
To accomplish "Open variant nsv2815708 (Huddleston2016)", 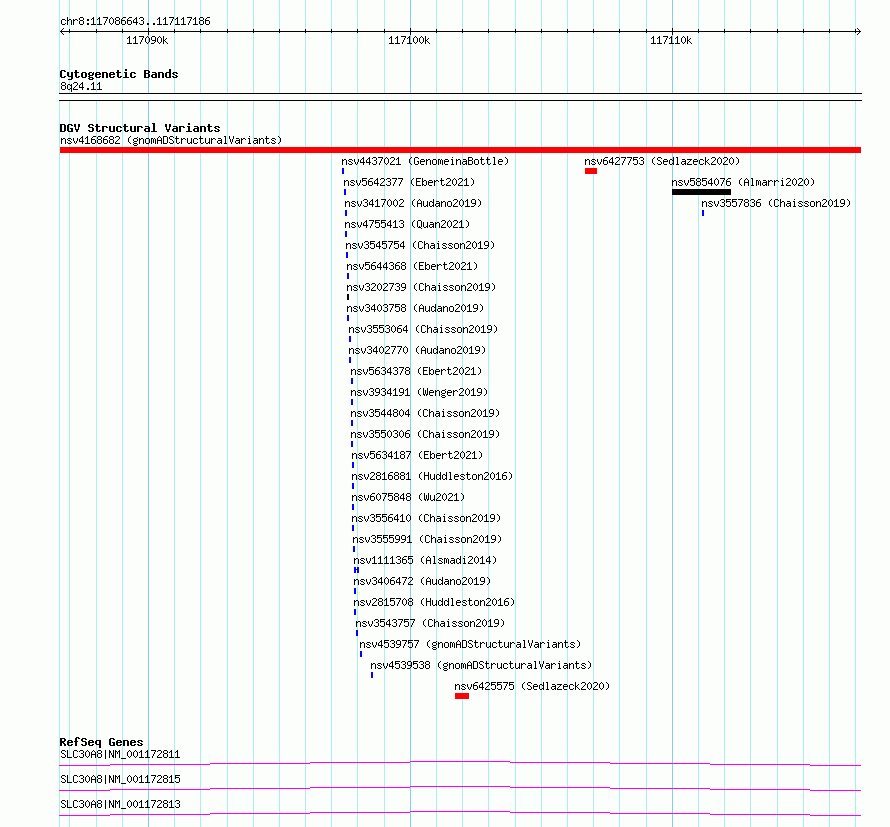I will pyautogui.click(x=434, y=602).
